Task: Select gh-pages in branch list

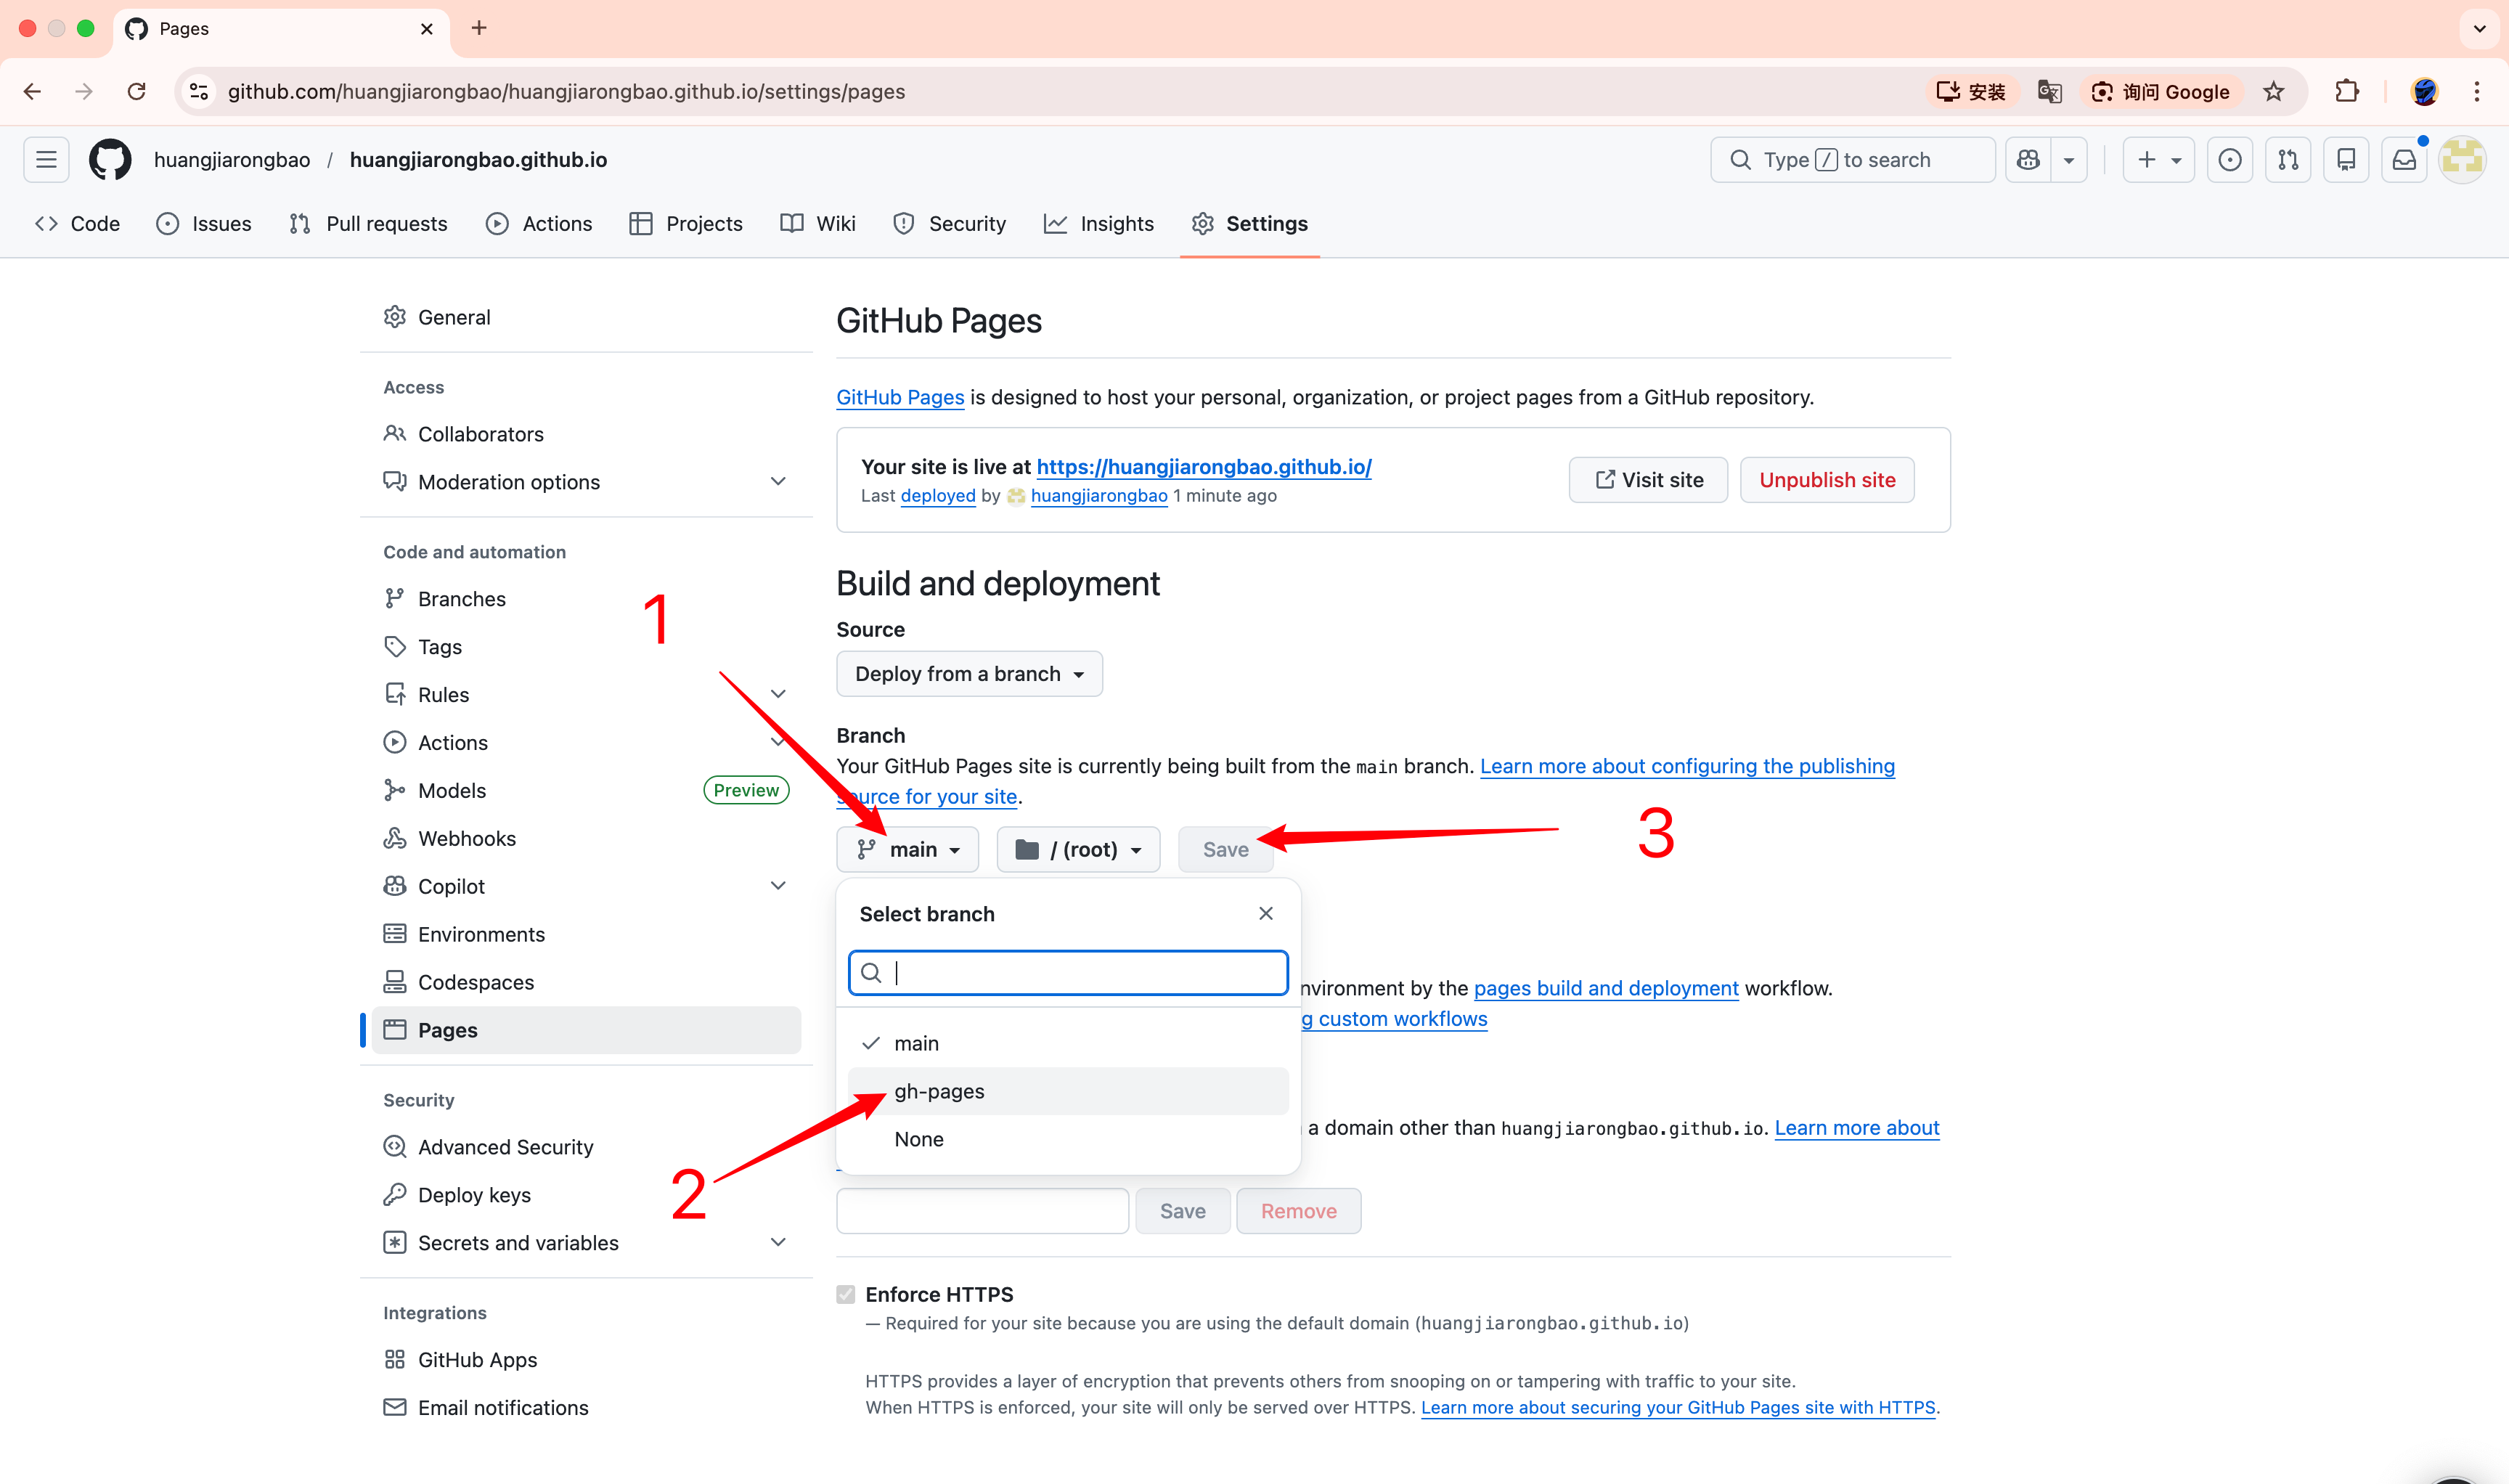Action: tap(1068, 1091)
